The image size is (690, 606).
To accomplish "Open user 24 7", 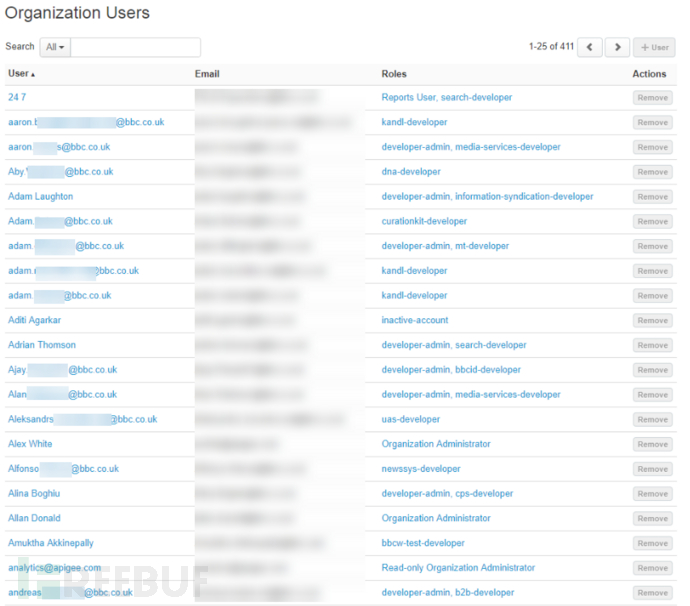I will (17, 97).
